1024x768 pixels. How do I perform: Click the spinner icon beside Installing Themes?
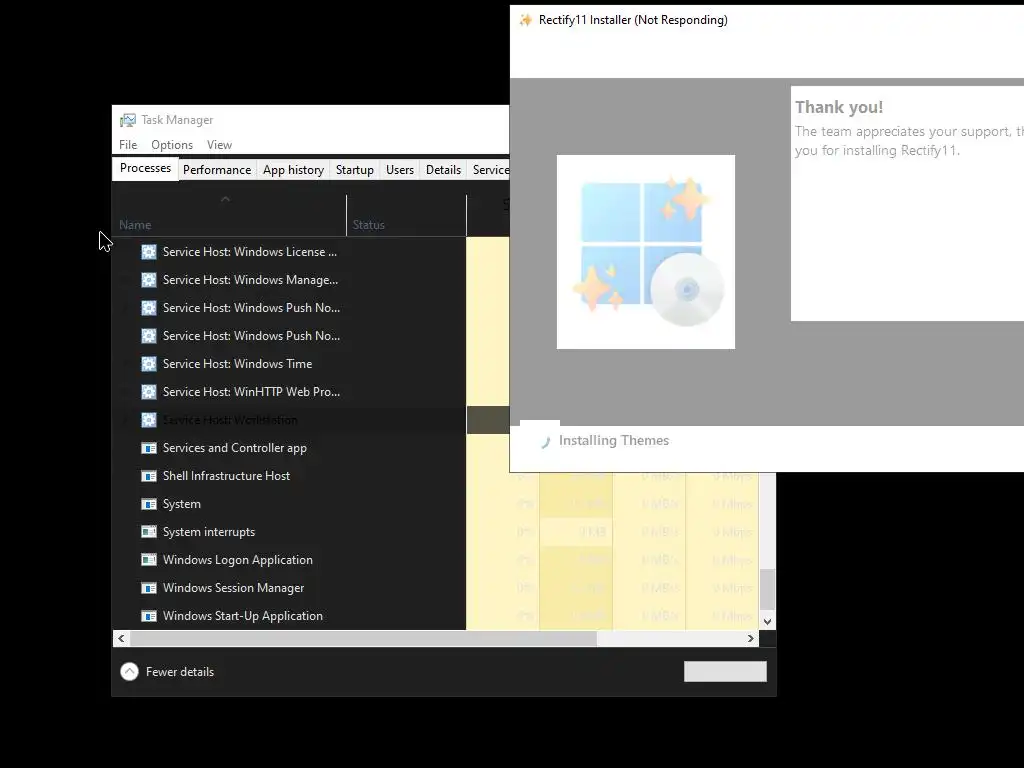545,442
